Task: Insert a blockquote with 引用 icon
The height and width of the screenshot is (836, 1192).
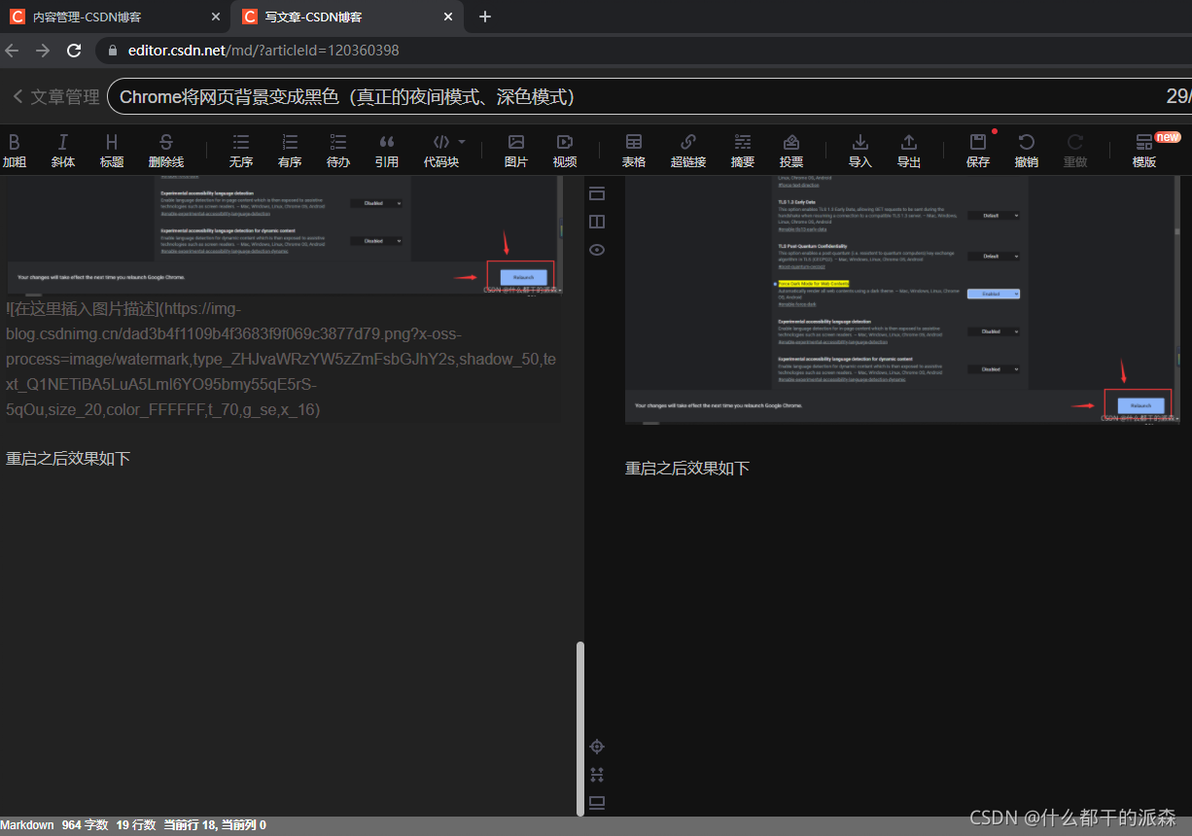Action: (x=386, y=150)
